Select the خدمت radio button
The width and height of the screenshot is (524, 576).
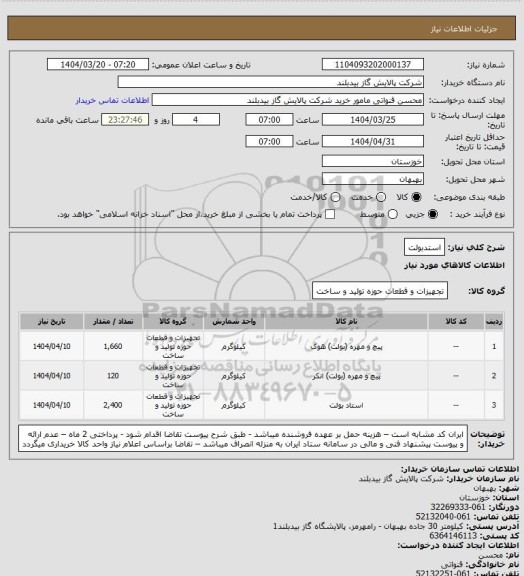381,197
